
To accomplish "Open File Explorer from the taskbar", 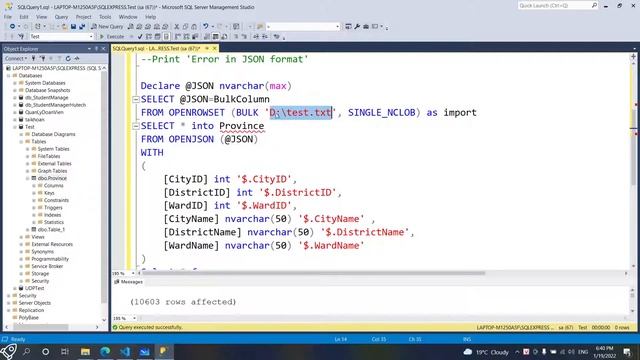I will point(85,351).
